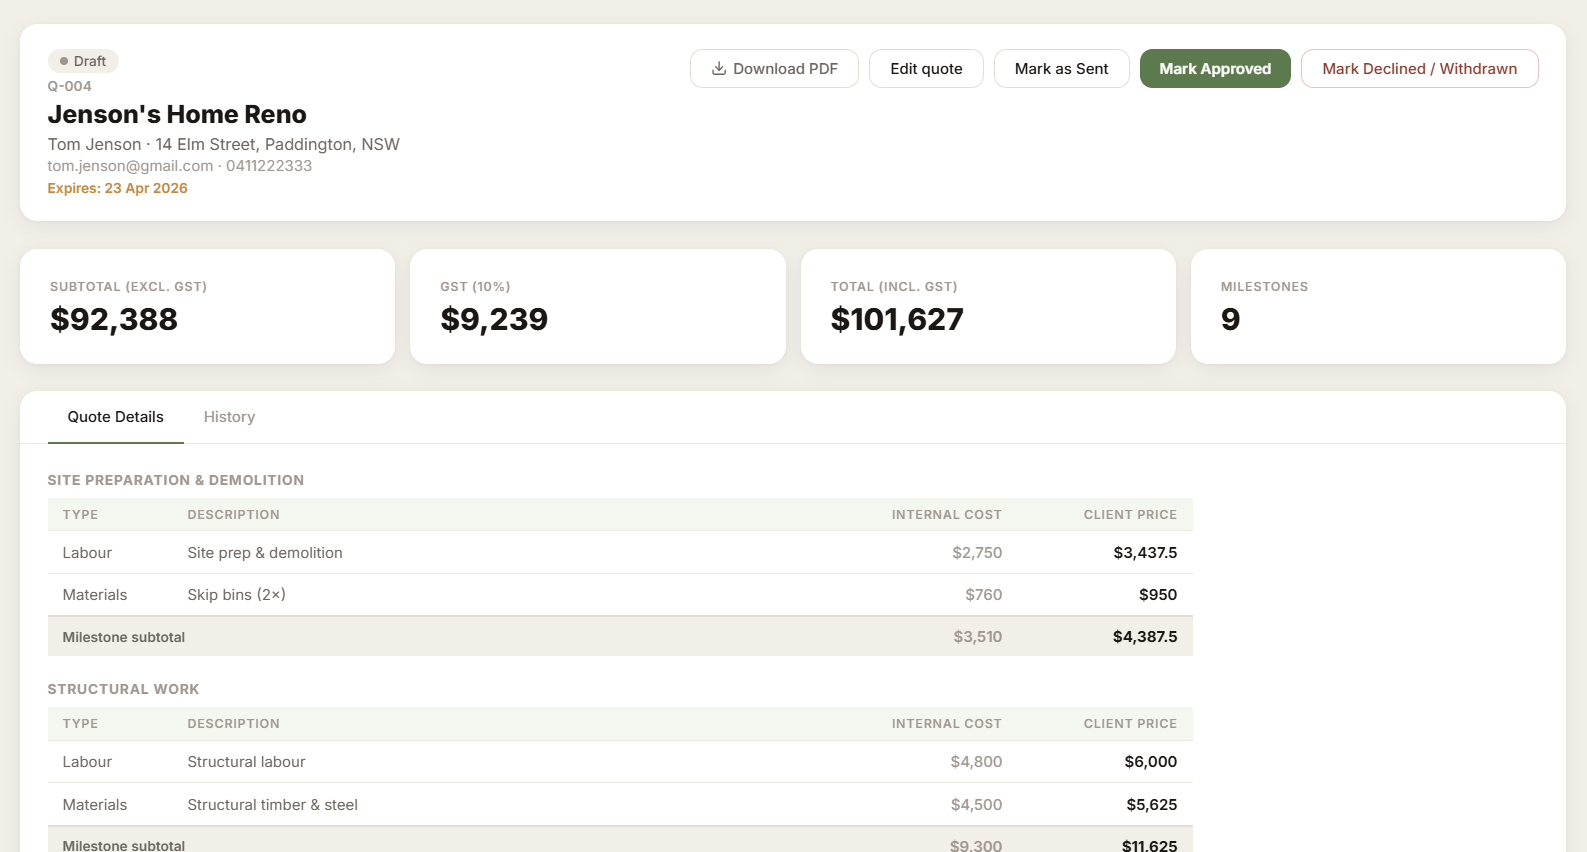Click the Site Preparation & Demolition heading
Viewport: 1587px width, 852px height.
click(176, 480)
